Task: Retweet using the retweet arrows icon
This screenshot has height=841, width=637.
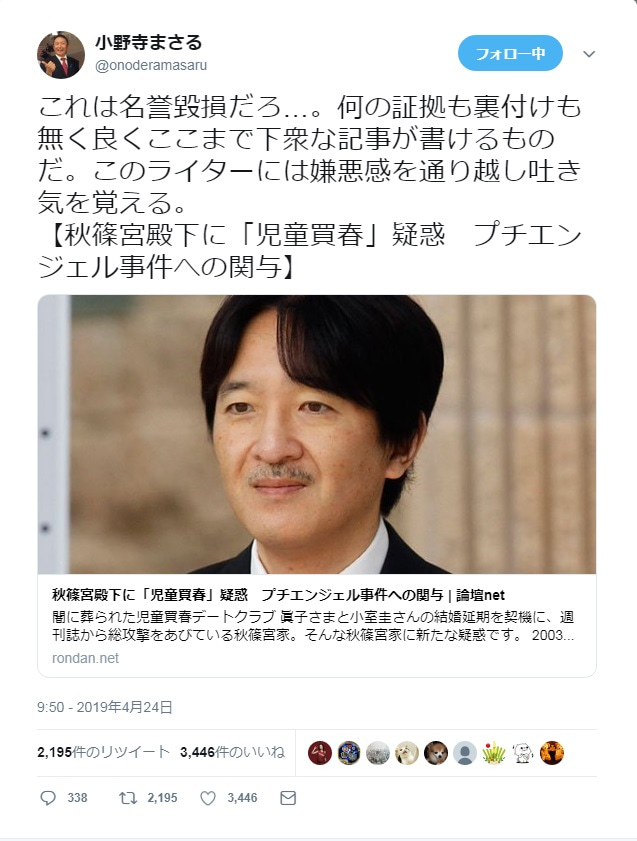Action: pyautogui.click(x=128, y=798)
